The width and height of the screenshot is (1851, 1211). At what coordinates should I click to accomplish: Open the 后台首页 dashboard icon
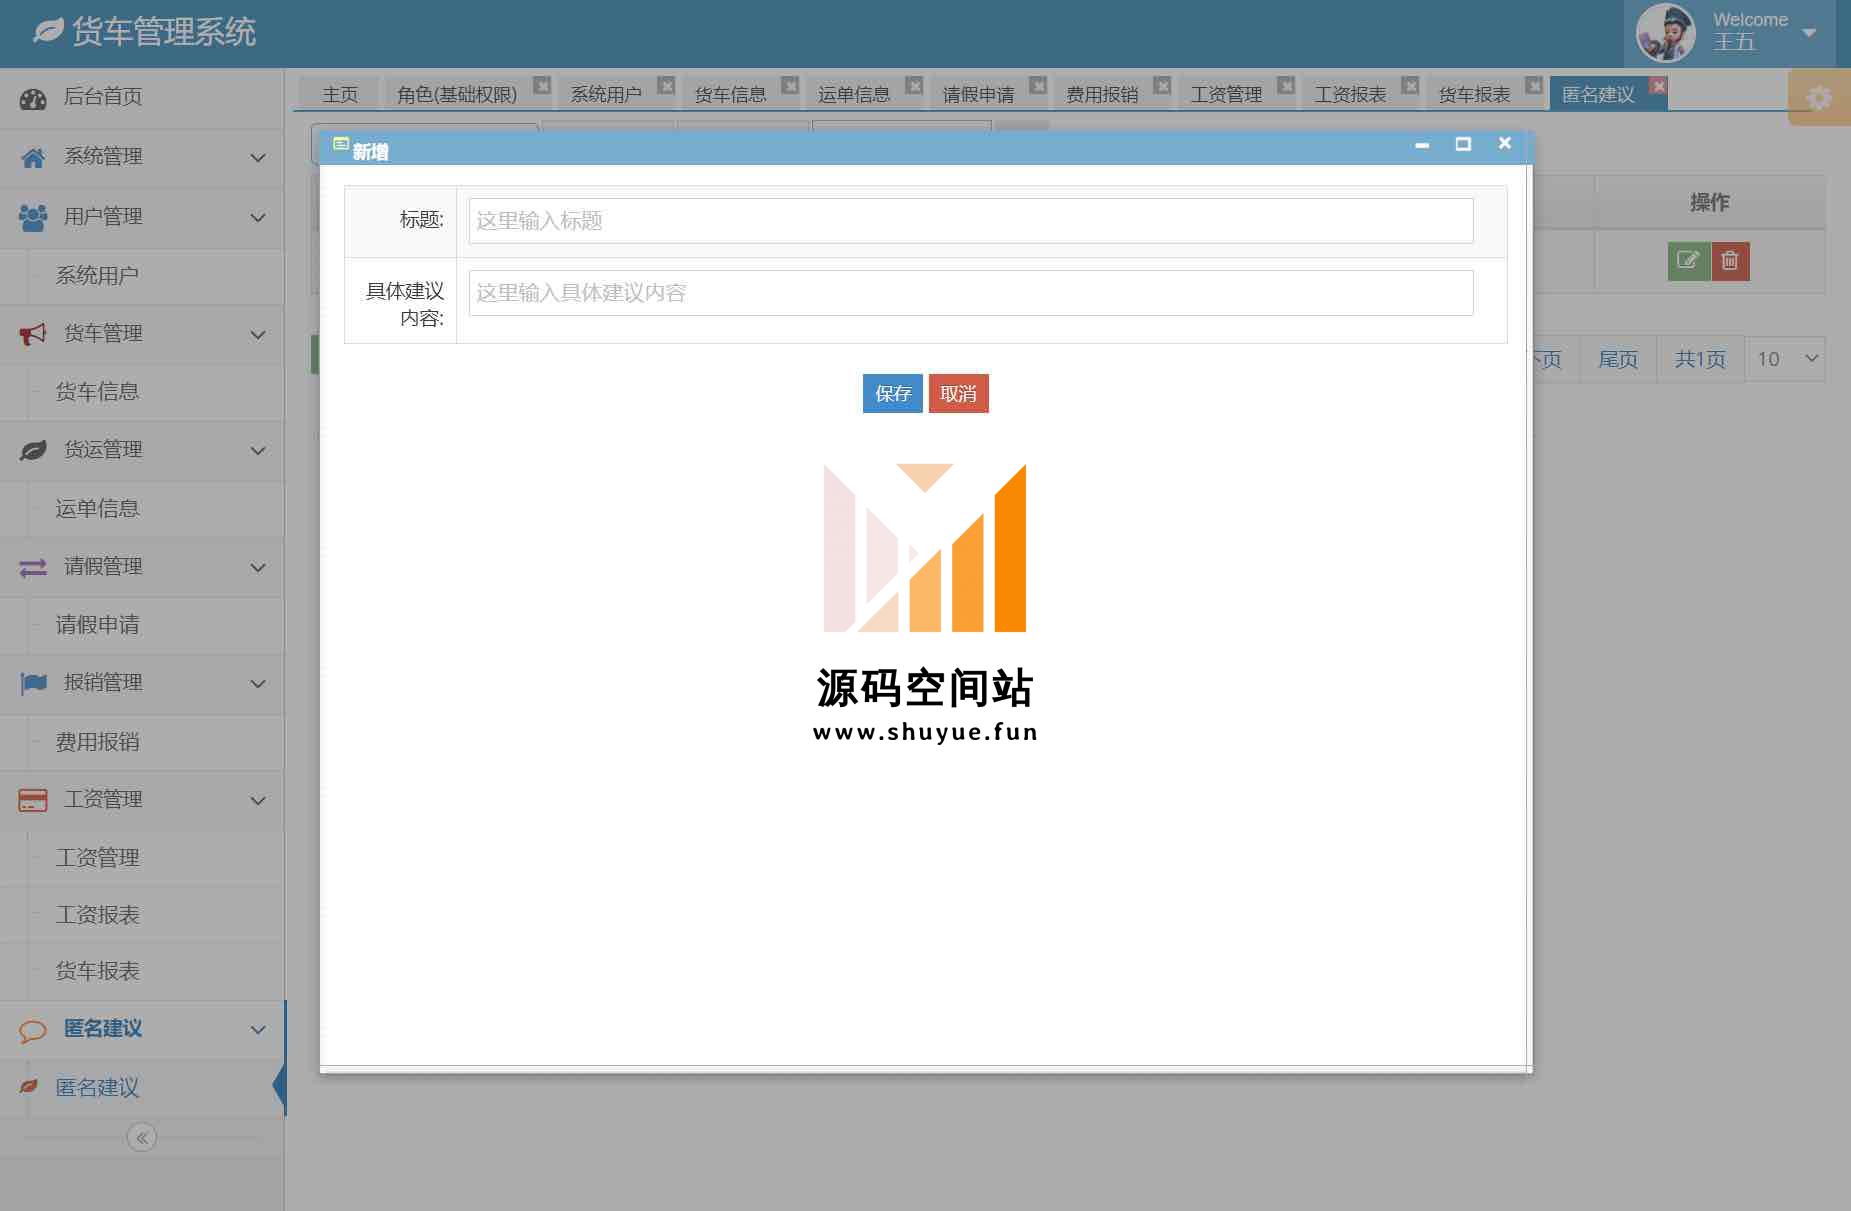pos(33,98)
